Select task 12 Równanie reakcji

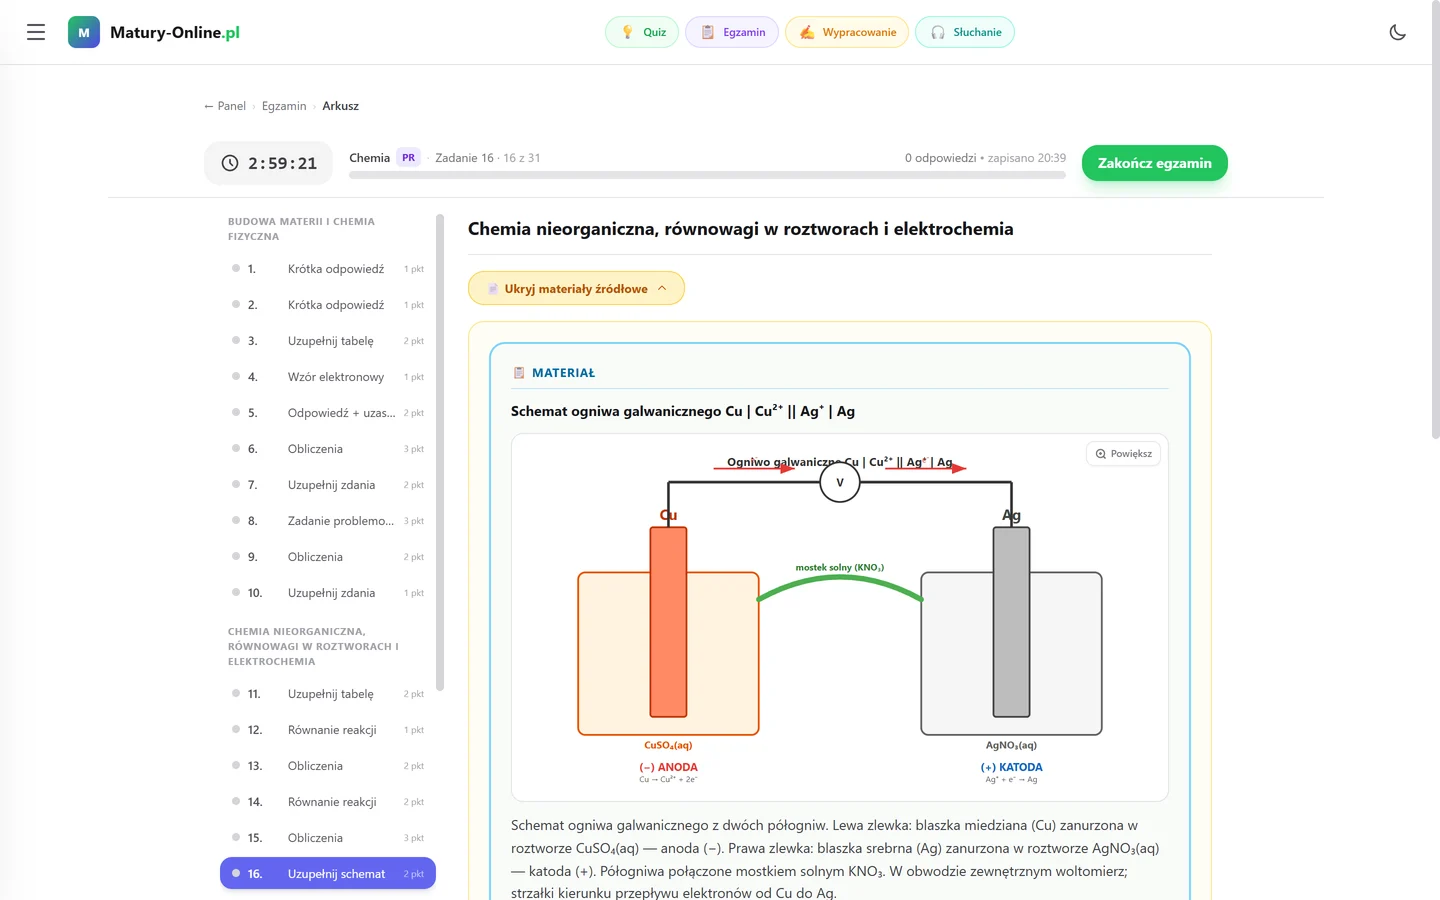pyautogui.click(x=328, y=730)
